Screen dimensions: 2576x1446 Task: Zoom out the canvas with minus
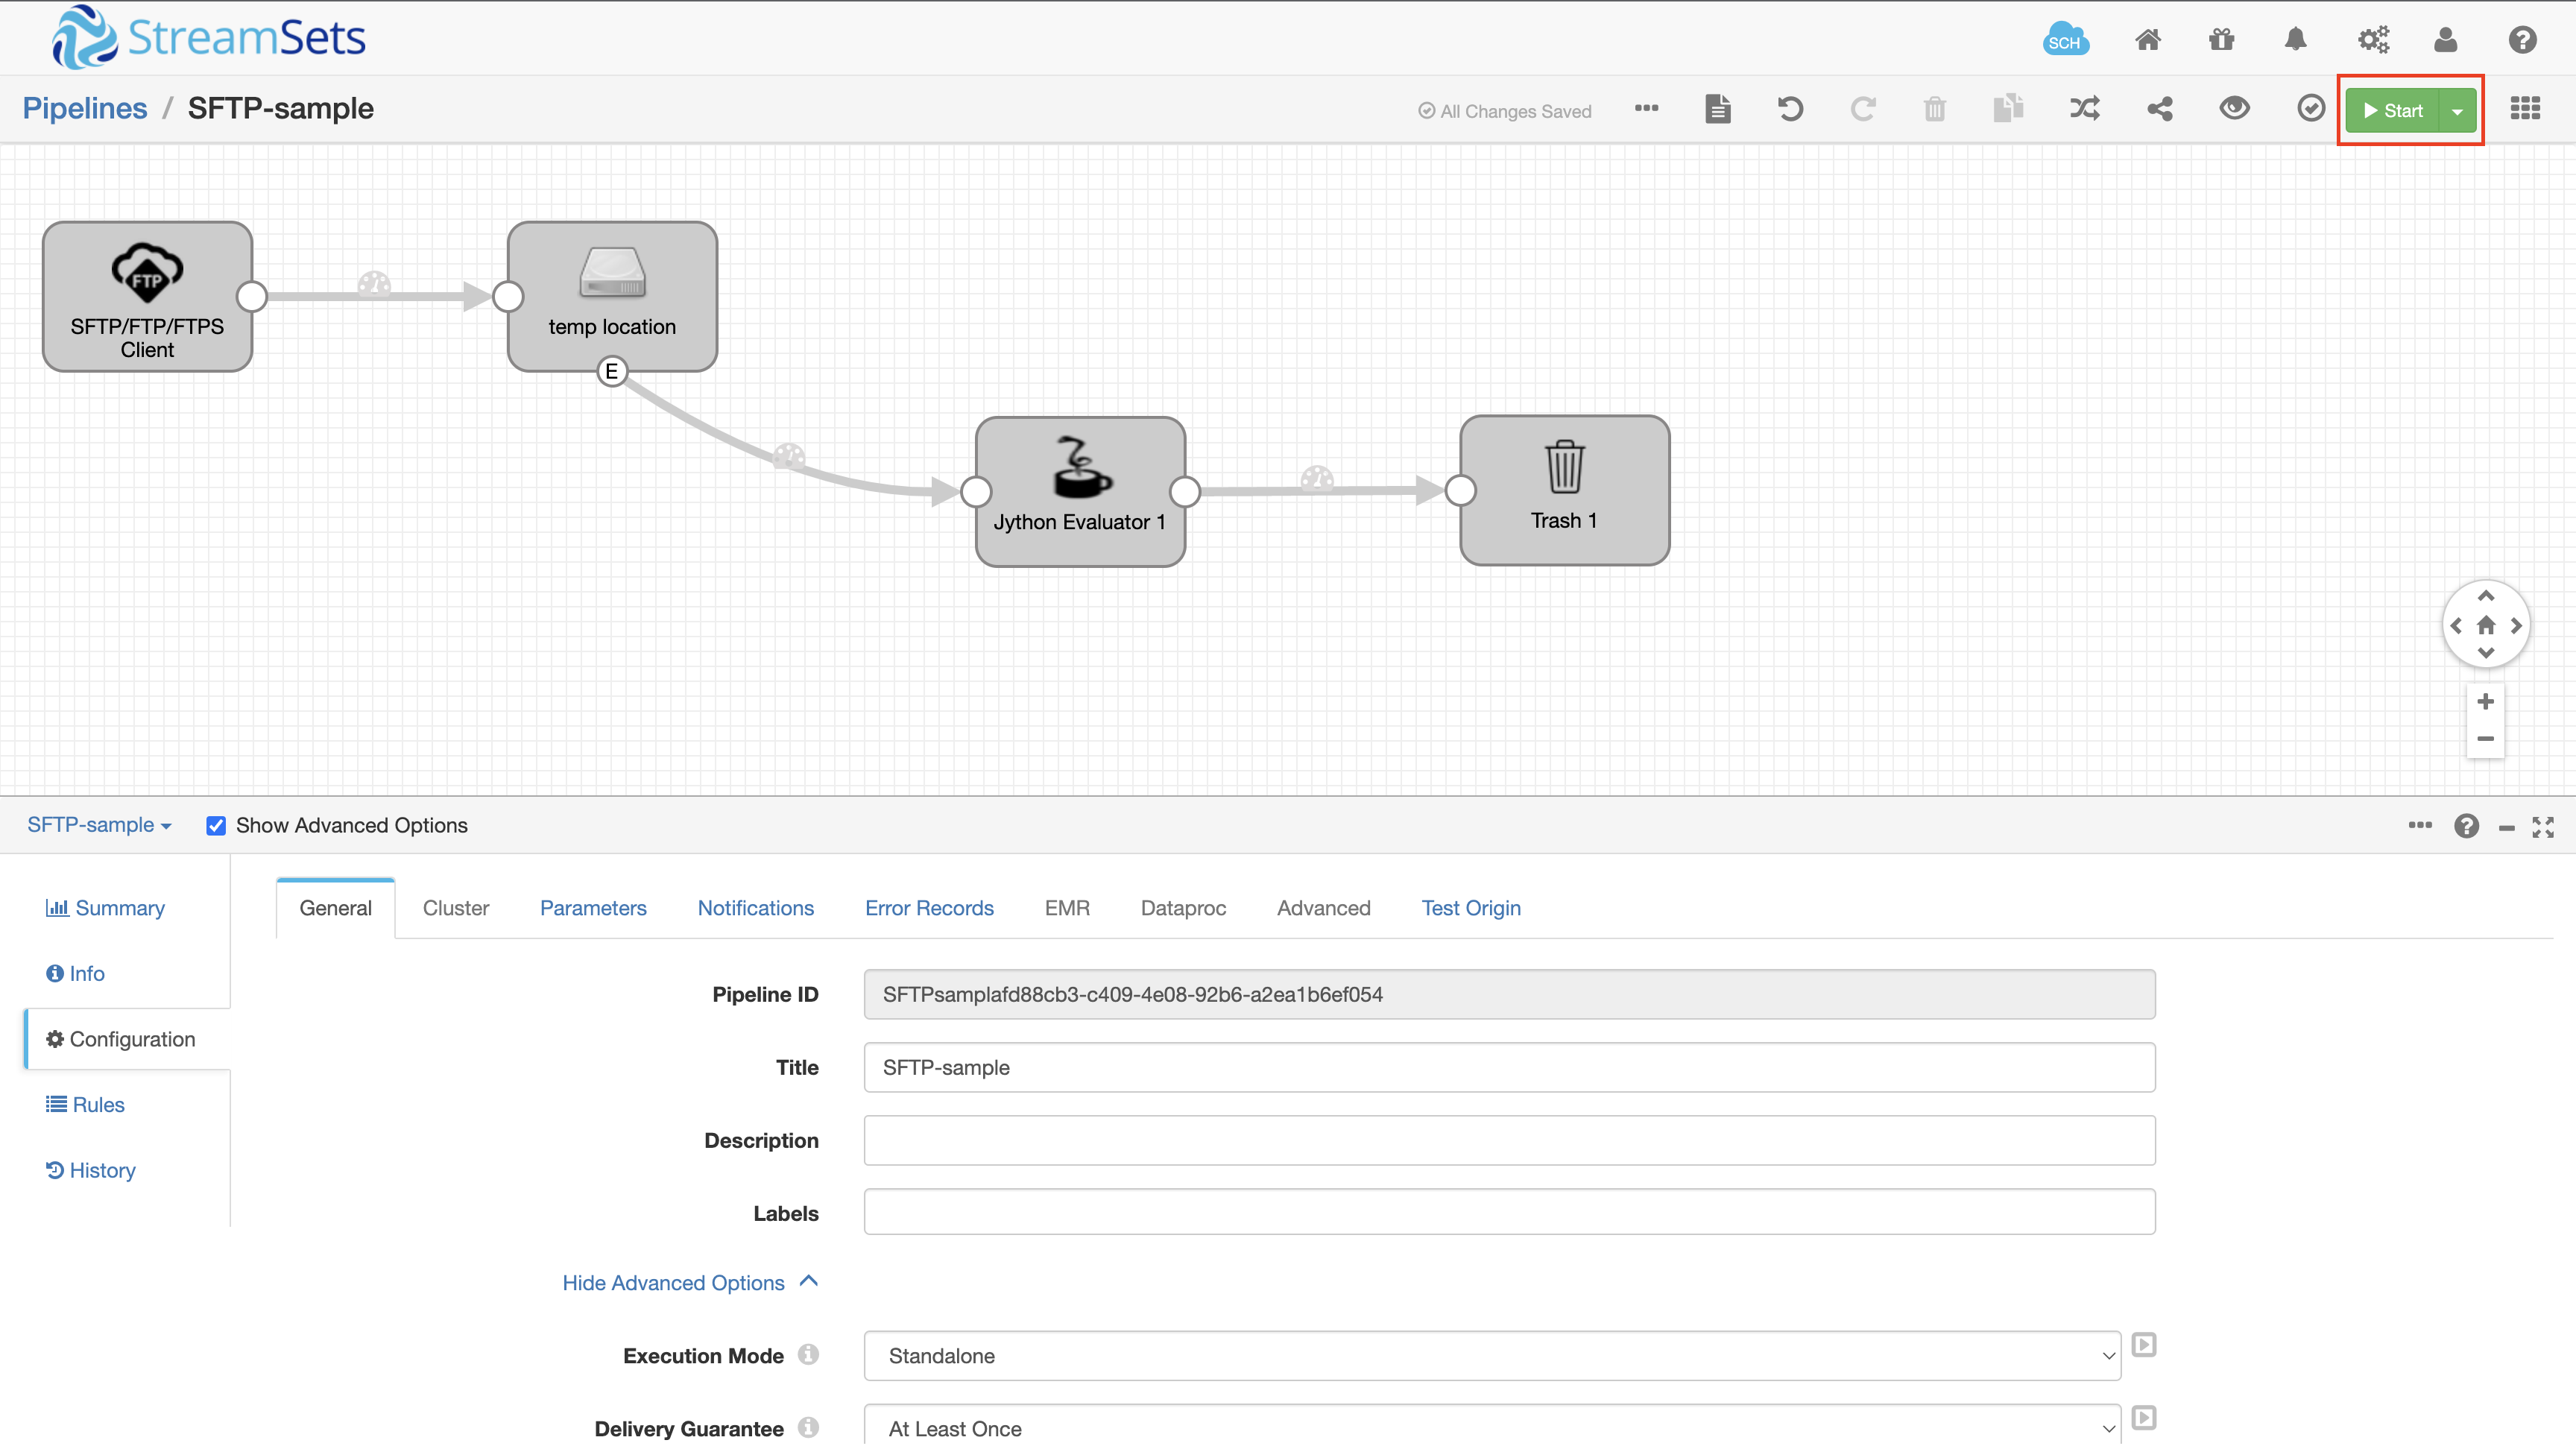click(x=2486, y=739)
